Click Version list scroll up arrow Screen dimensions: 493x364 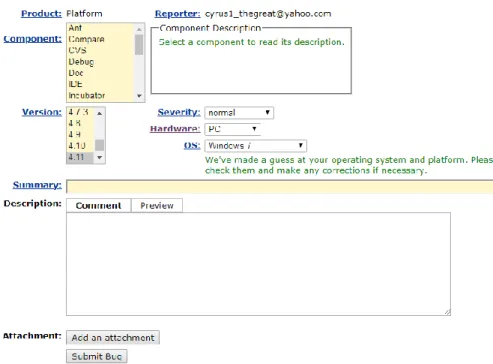99,113
